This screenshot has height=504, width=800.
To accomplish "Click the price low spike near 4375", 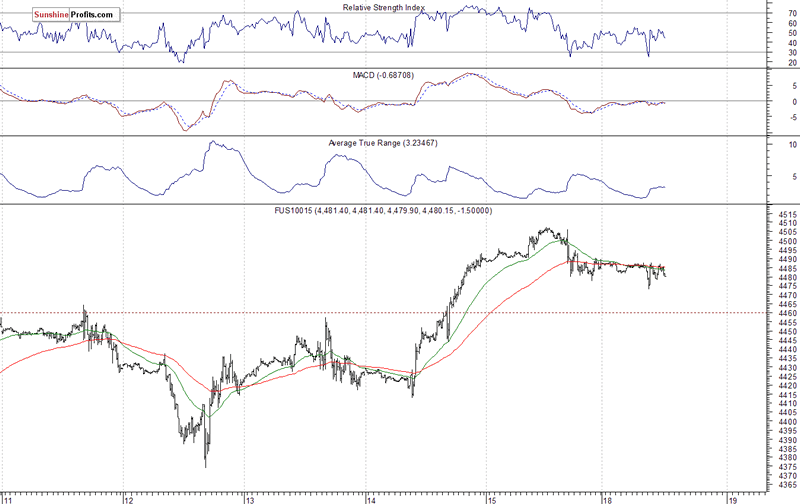I will pyautogui.click(x=206, y=462).
